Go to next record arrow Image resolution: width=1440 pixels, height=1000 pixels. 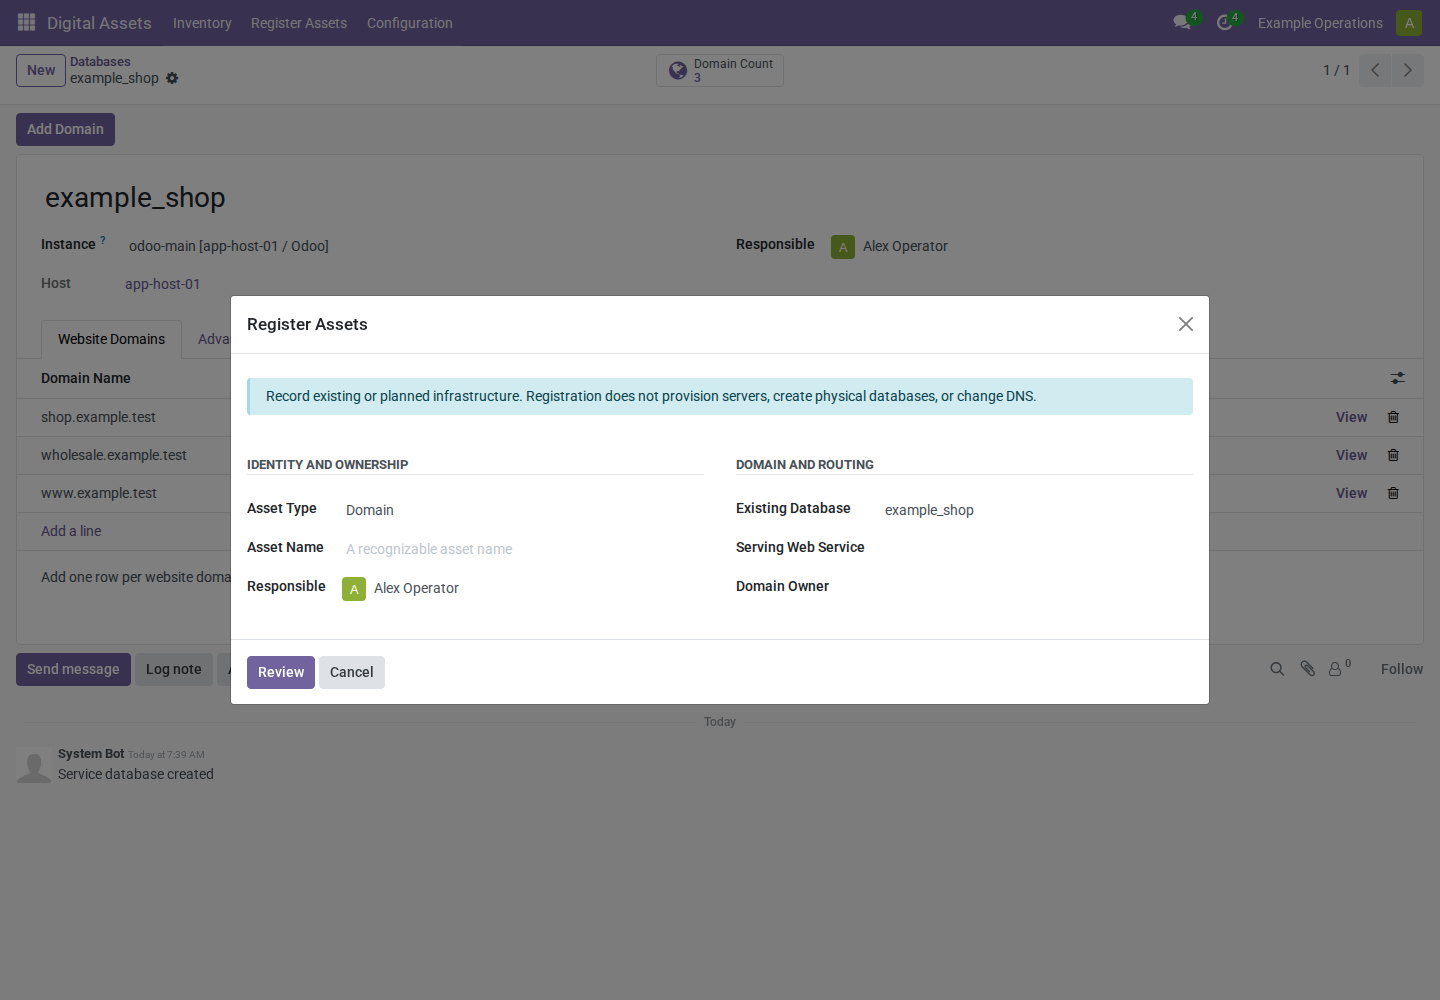1407,70
